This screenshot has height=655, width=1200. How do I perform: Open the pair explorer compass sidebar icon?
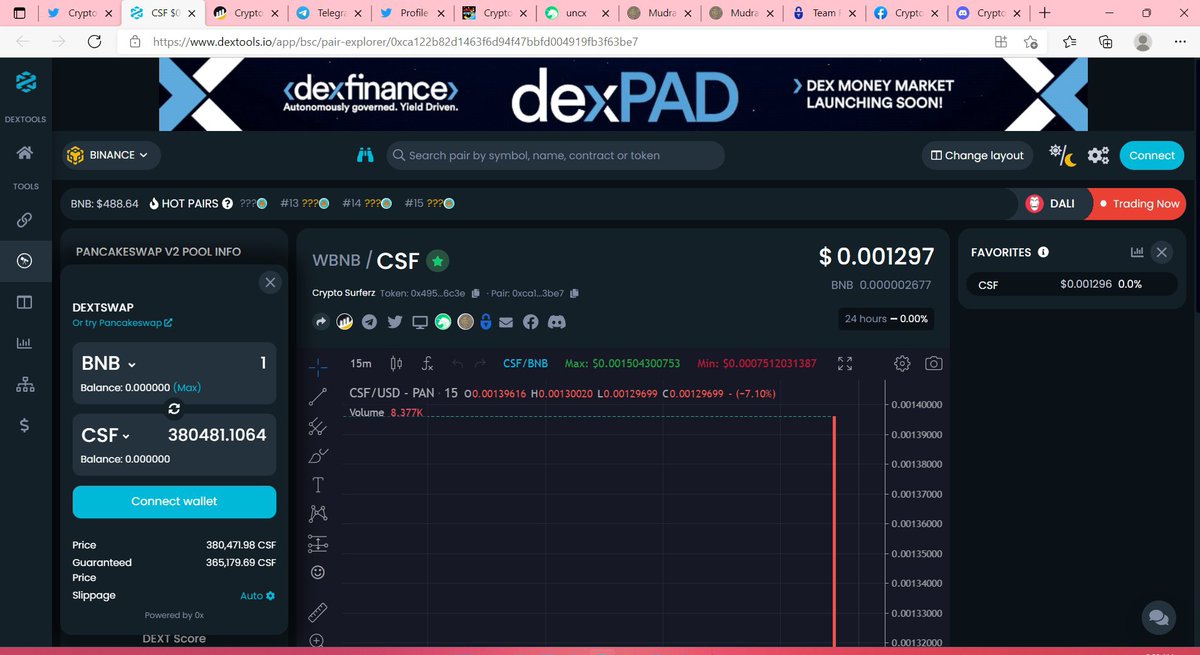24,261
